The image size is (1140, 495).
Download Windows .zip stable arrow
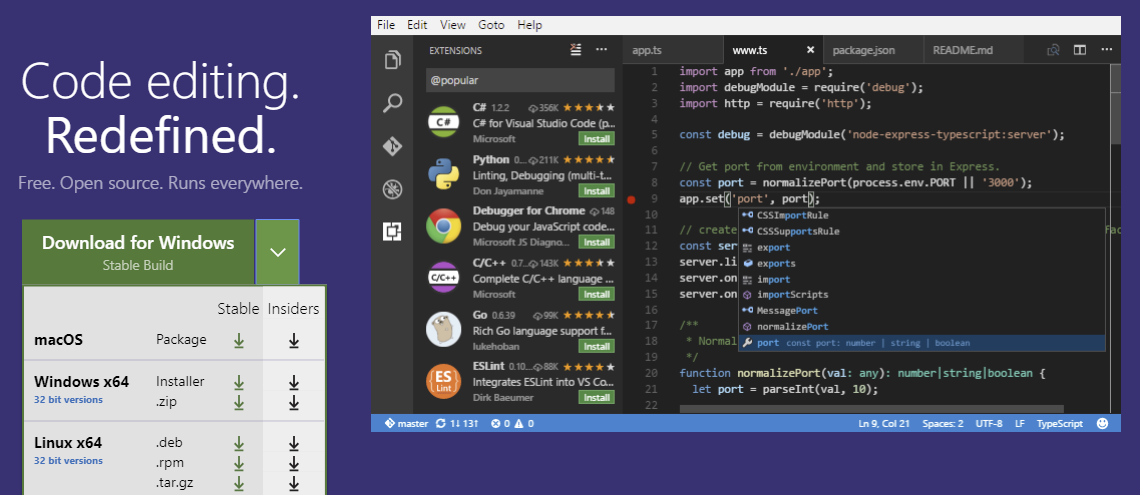(238, 402)
